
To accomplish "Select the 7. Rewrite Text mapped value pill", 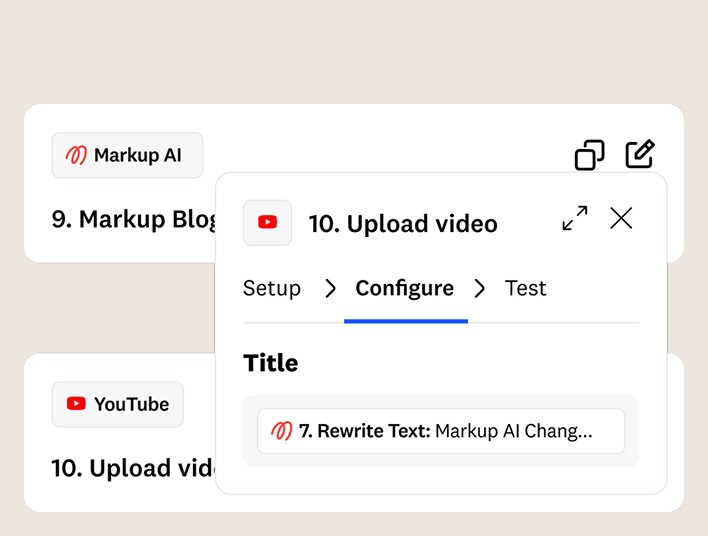I will (441, 431).
